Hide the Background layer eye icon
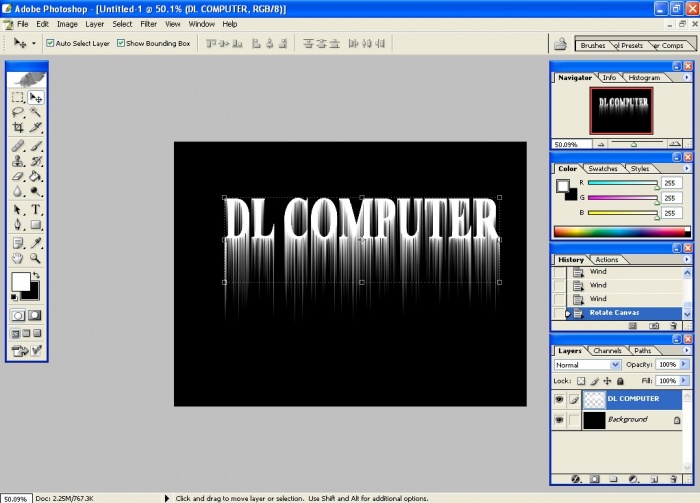 click(x=559, y=420)
